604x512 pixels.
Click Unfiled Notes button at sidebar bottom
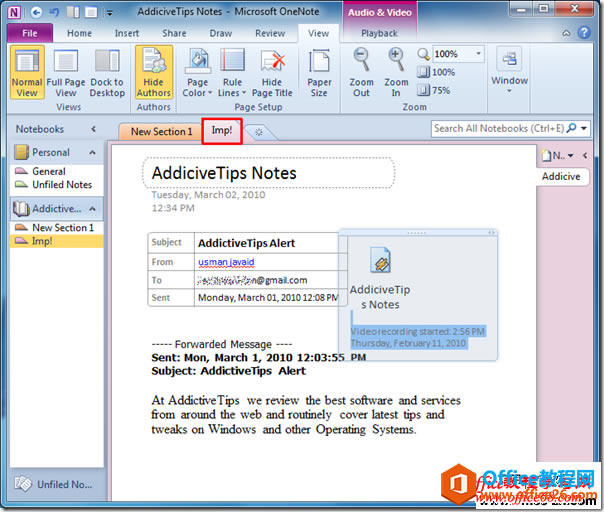[x=54, y=484]
